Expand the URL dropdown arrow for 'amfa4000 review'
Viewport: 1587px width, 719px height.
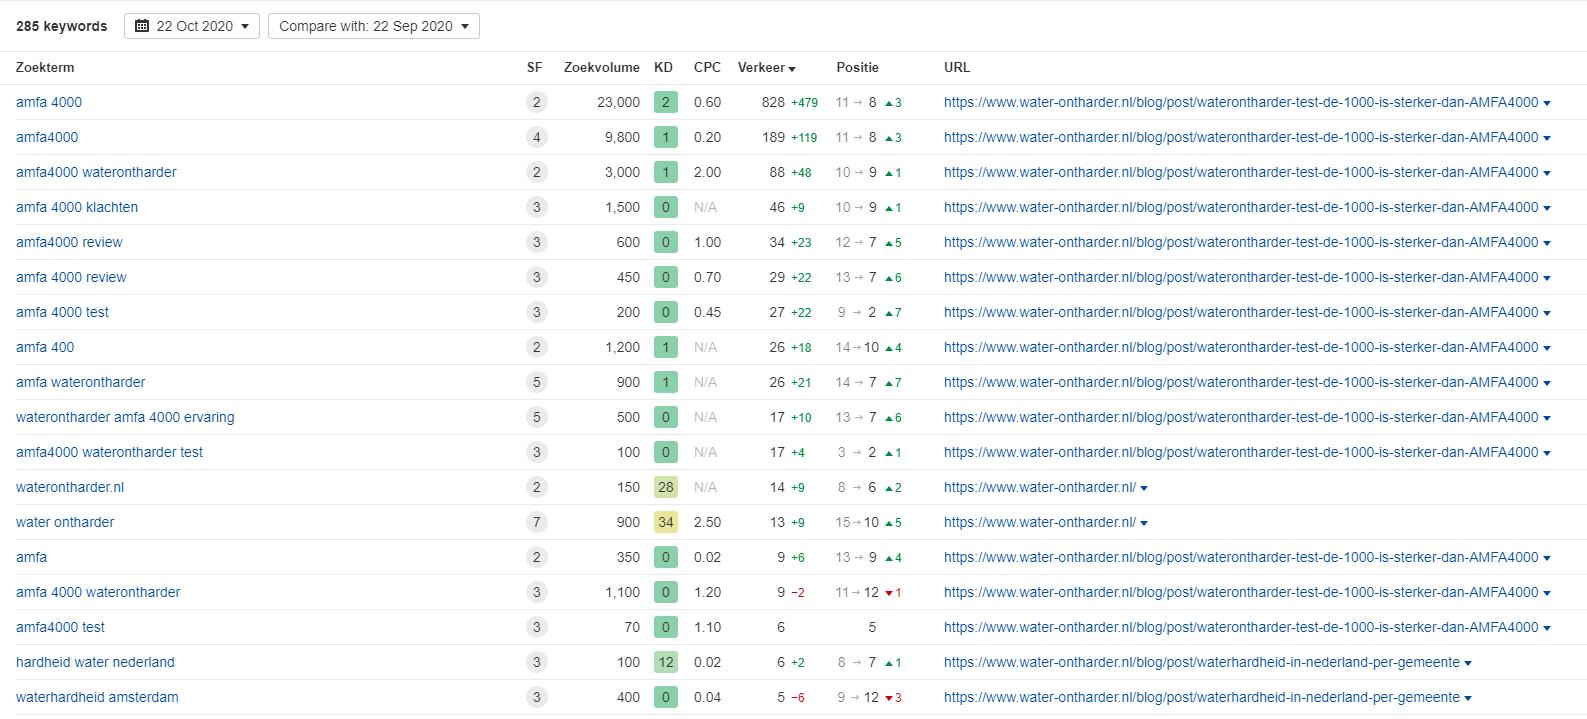pos(1547,243)
